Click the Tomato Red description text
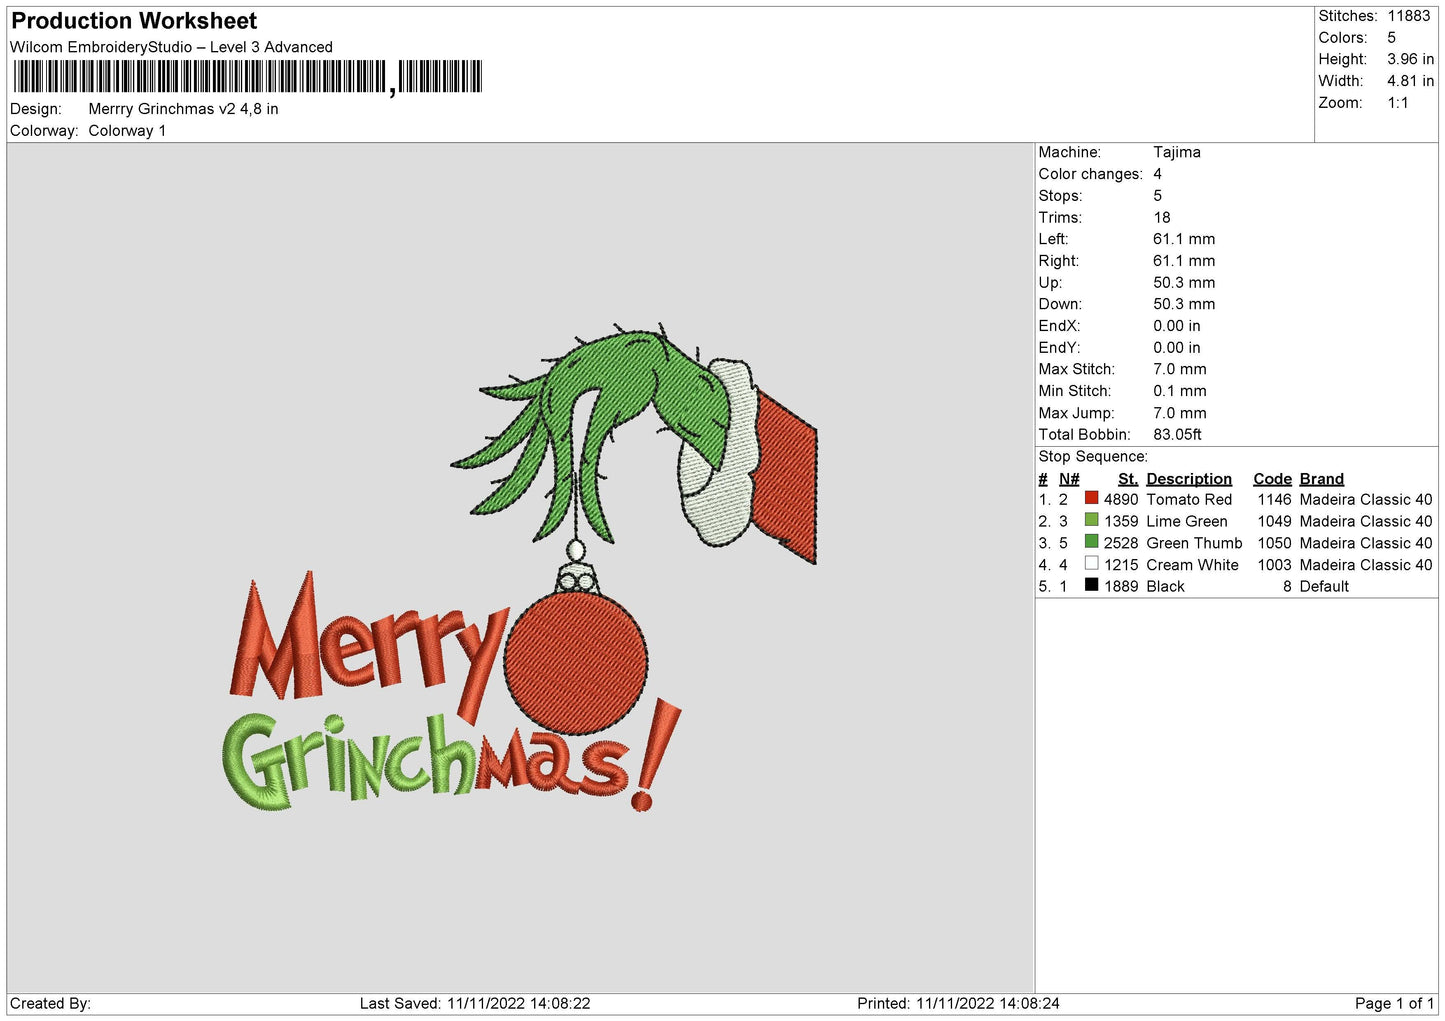Screen dimensions: 1445x1021 pos(1189,499)
